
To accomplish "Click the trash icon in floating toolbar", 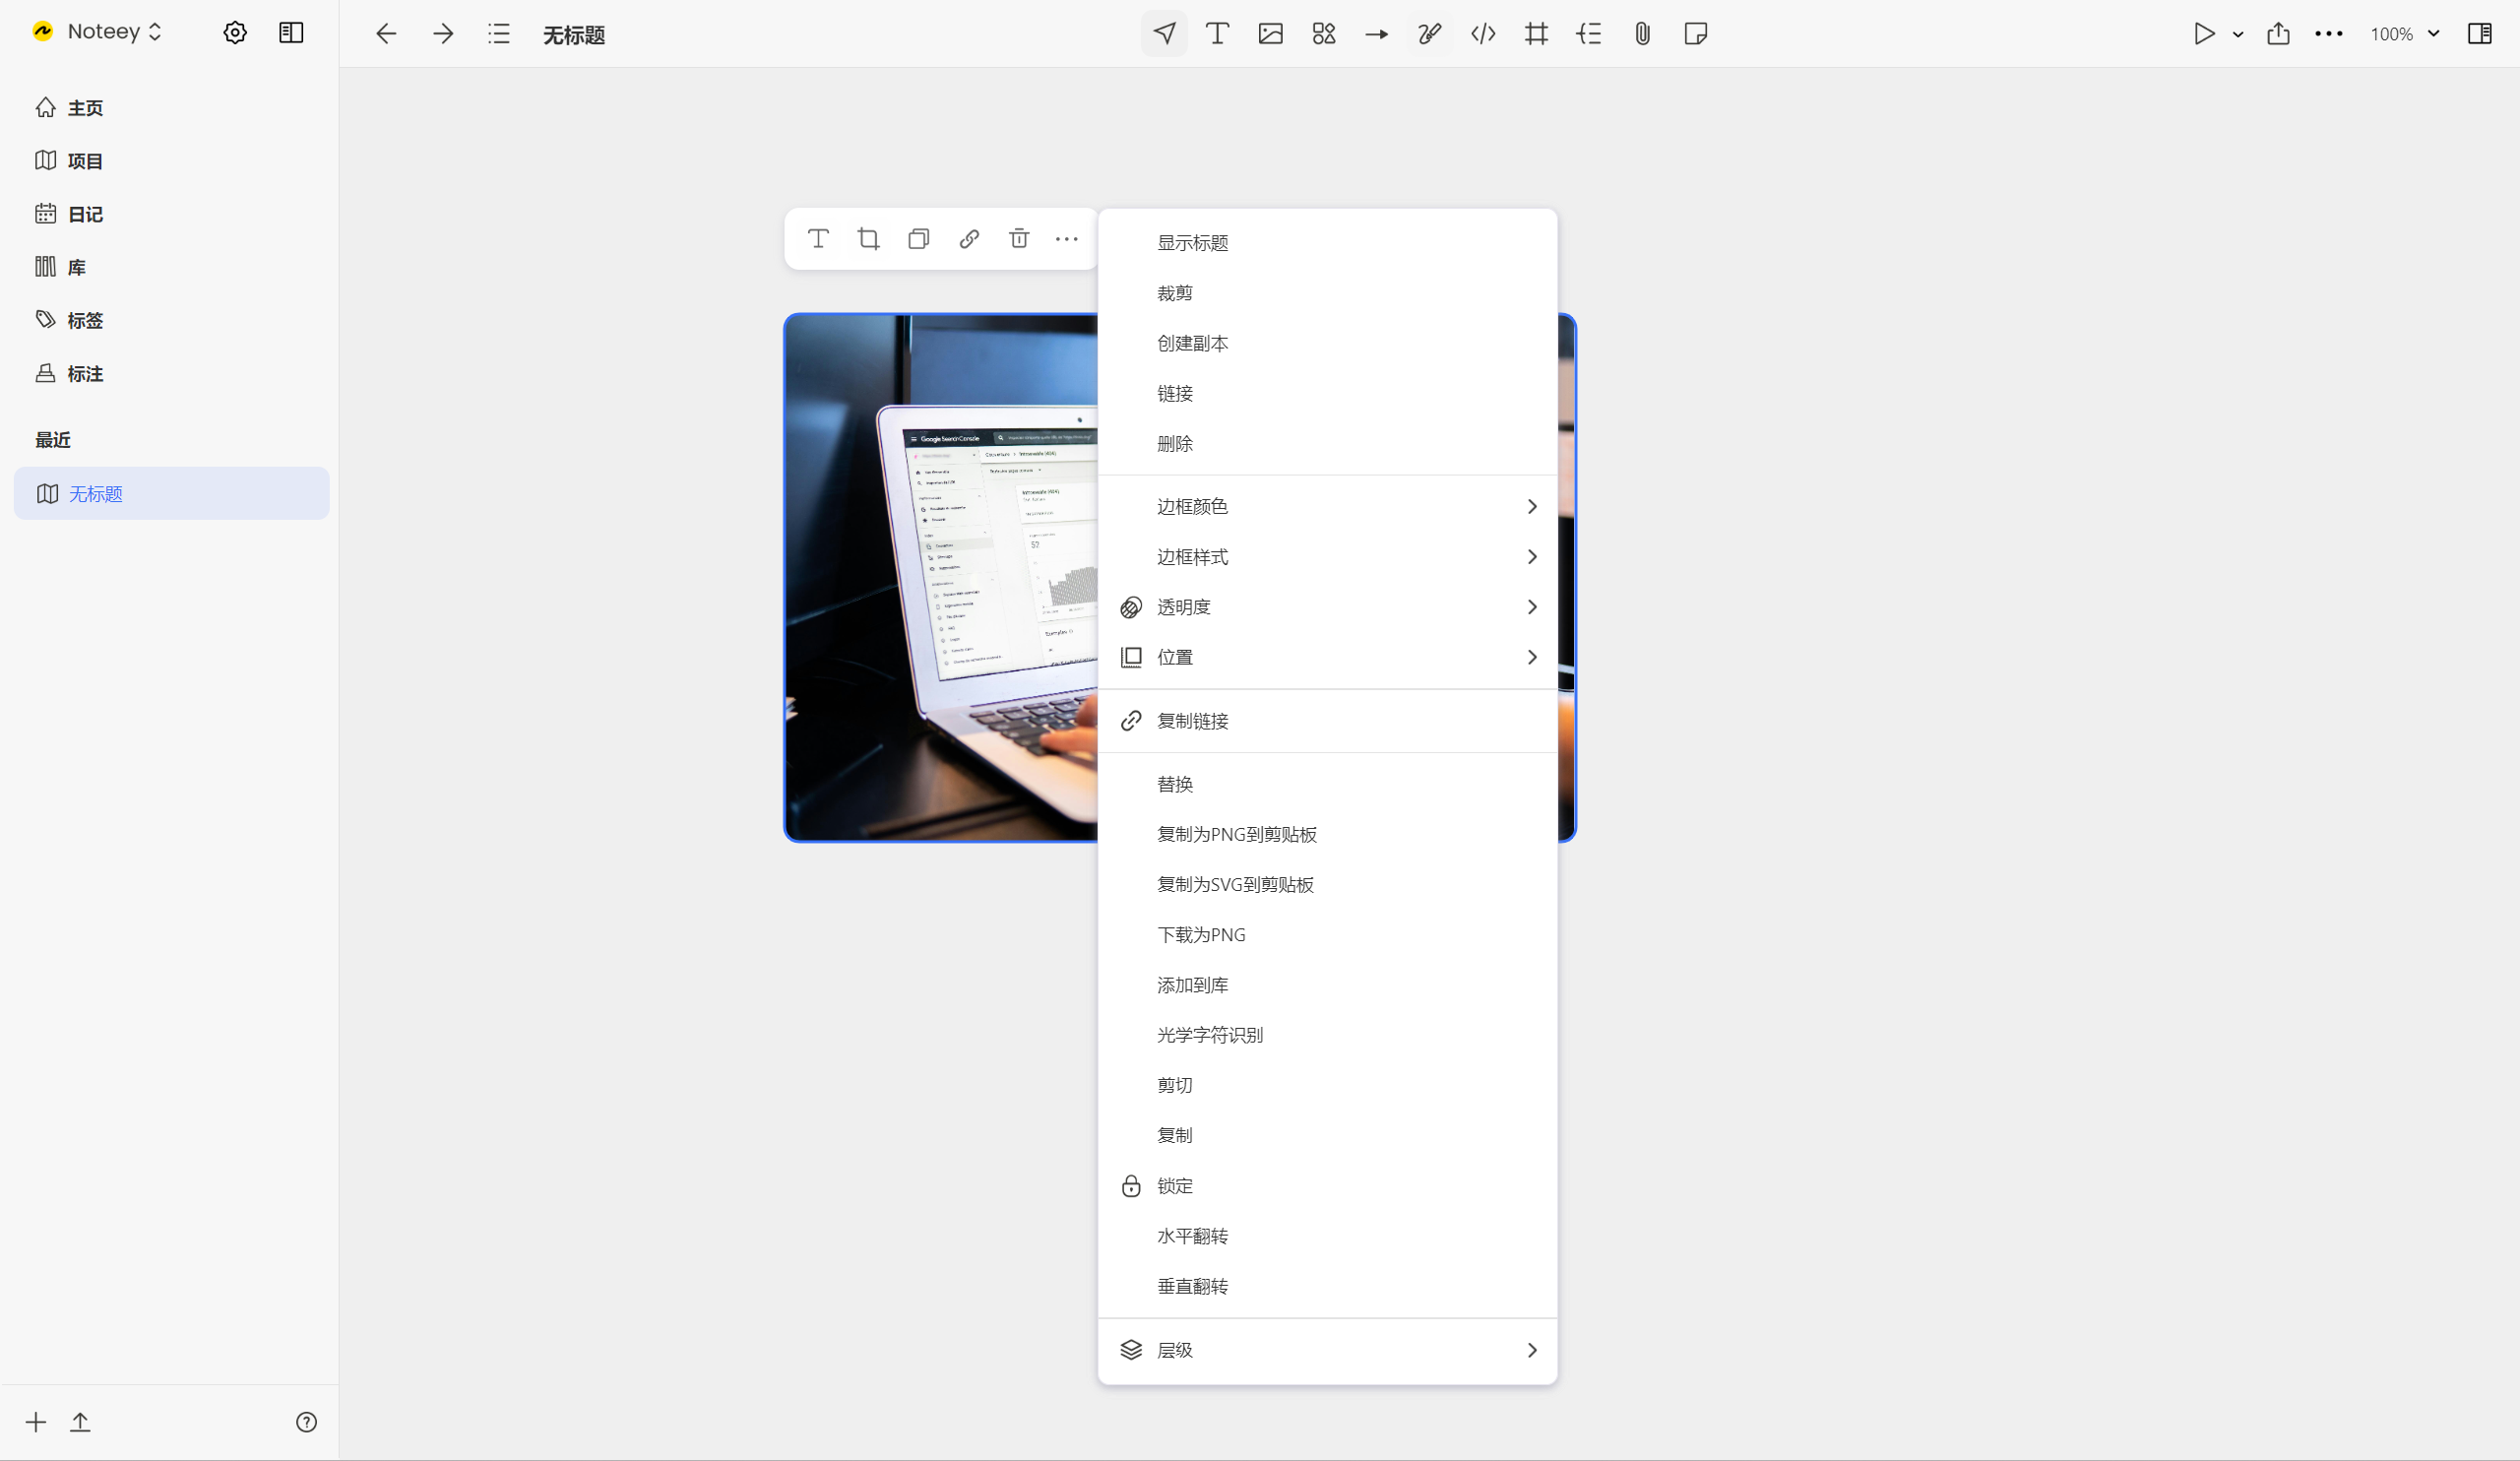I will 1018,239.
